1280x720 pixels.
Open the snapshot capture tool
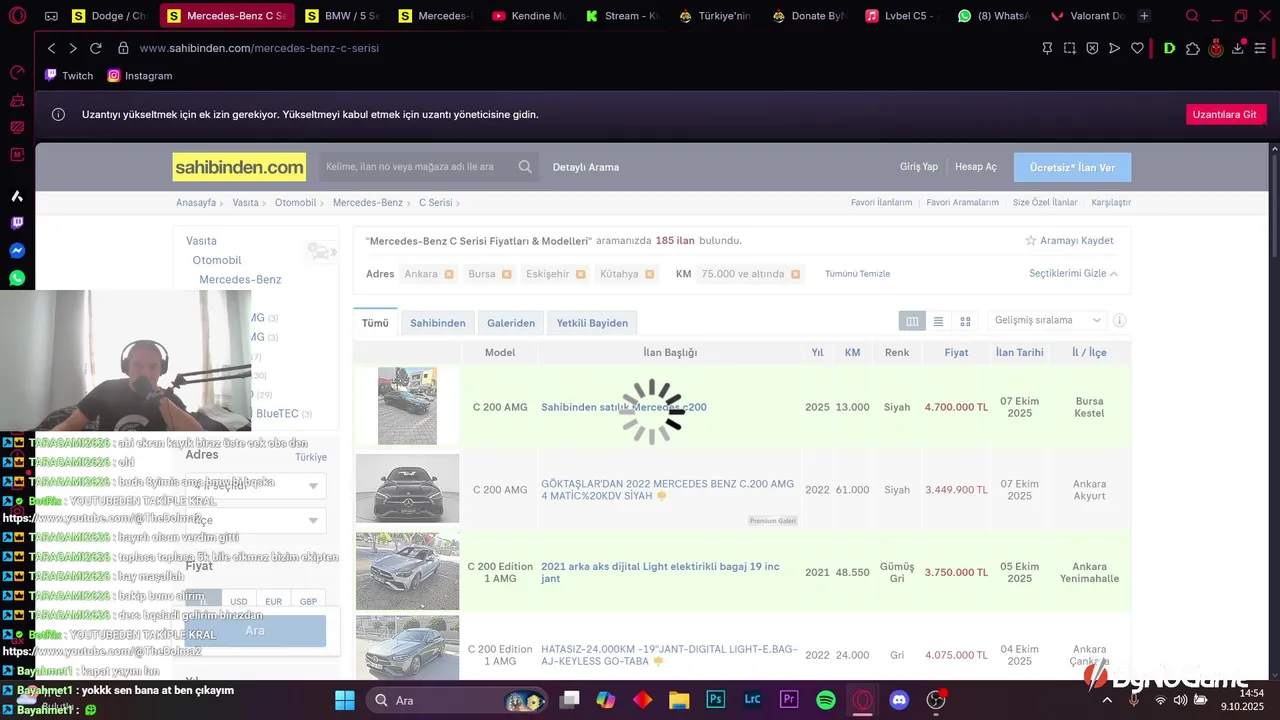1069,48
